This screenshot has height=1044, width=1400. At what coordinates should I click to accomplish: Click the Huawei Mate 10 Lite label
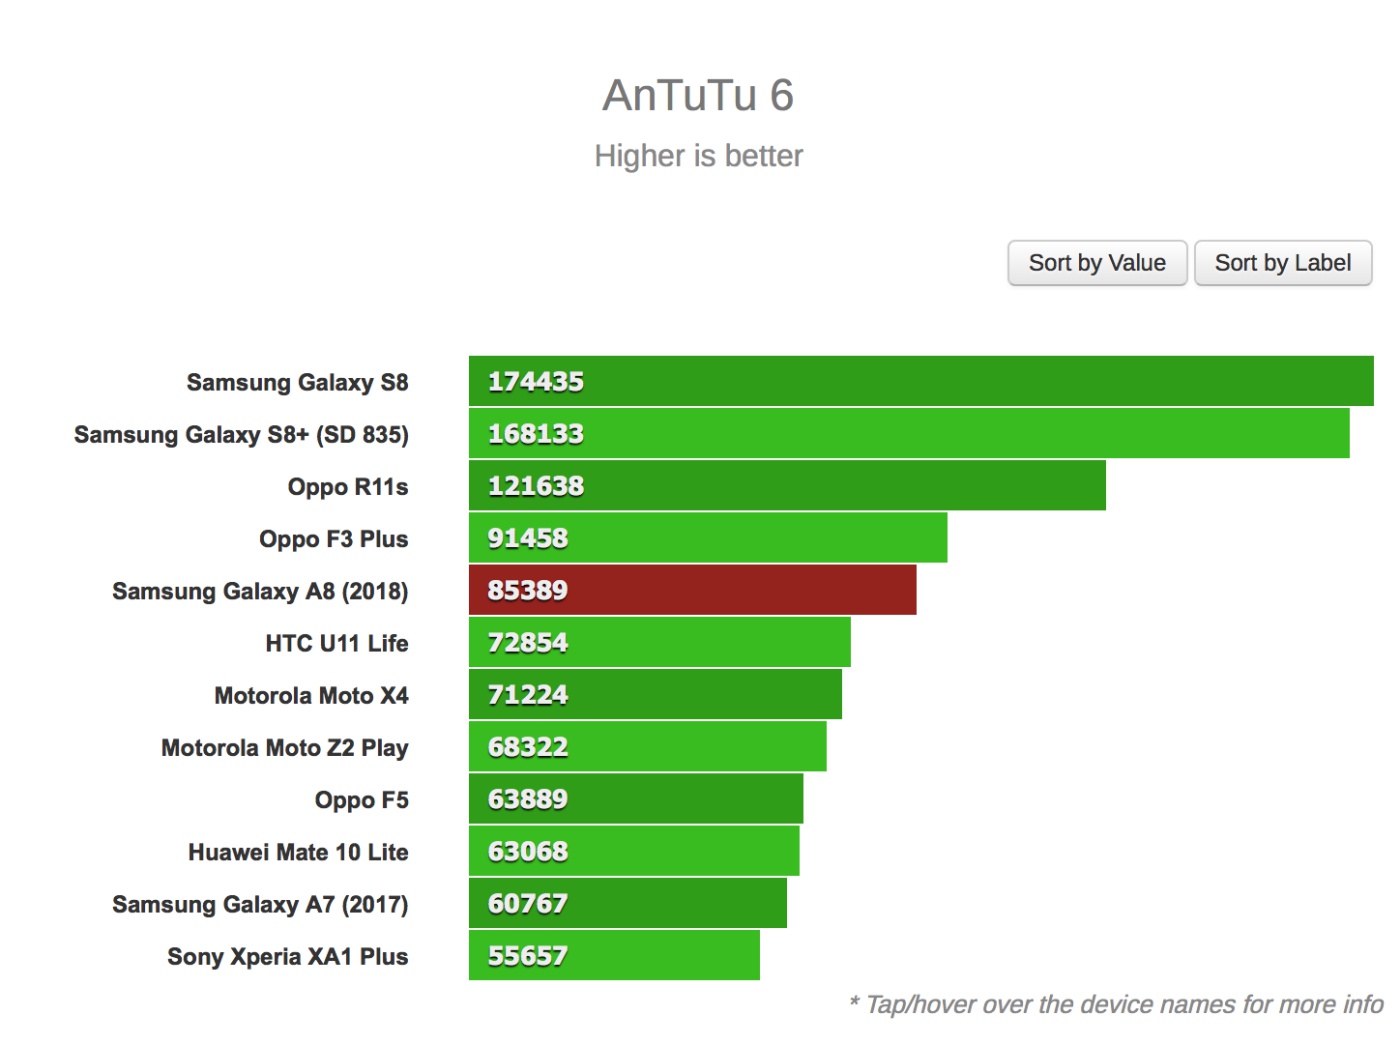[298, 852]
